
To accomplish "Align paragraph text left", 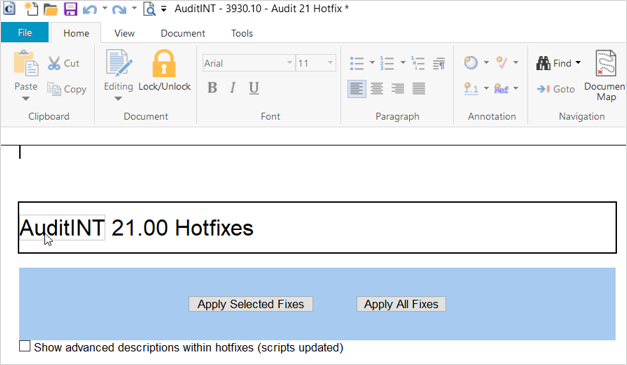I will coord(357,88).
